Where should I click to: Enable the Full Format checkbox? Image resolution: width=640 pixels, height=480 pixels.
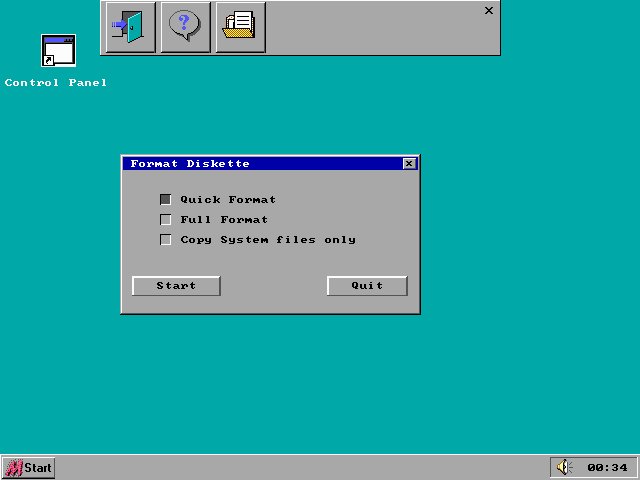[165, 220]
